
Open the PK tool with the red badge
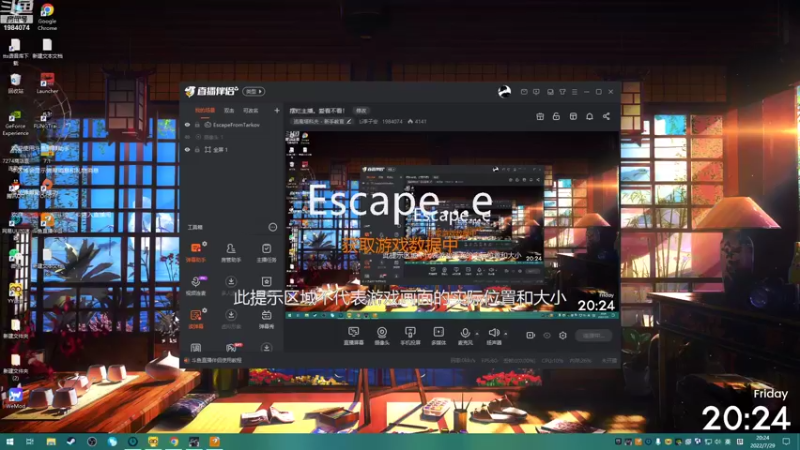231,348
